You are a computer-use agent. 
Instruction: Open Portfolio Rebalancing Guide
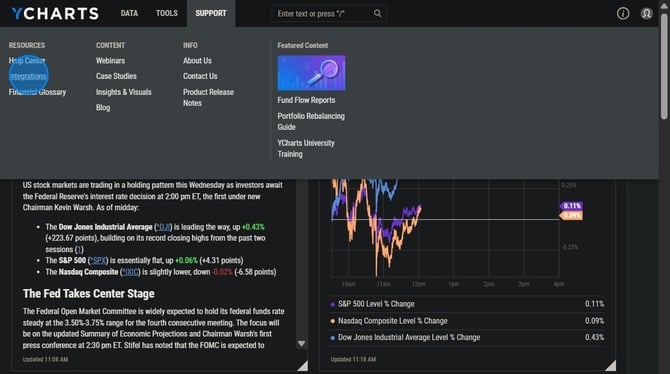tap(311, 121)
